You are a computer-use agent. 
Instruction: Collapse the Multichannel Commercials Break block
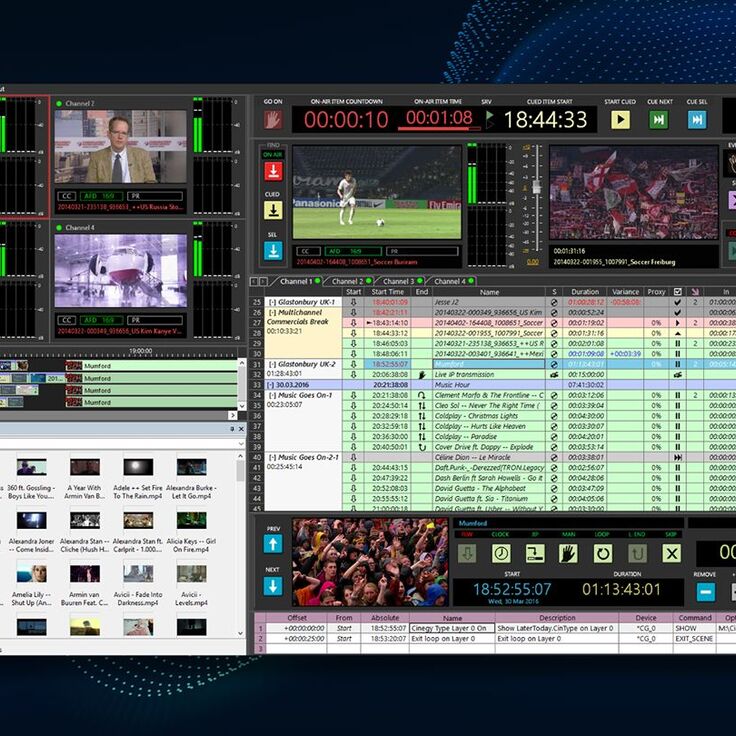point(272,313)
